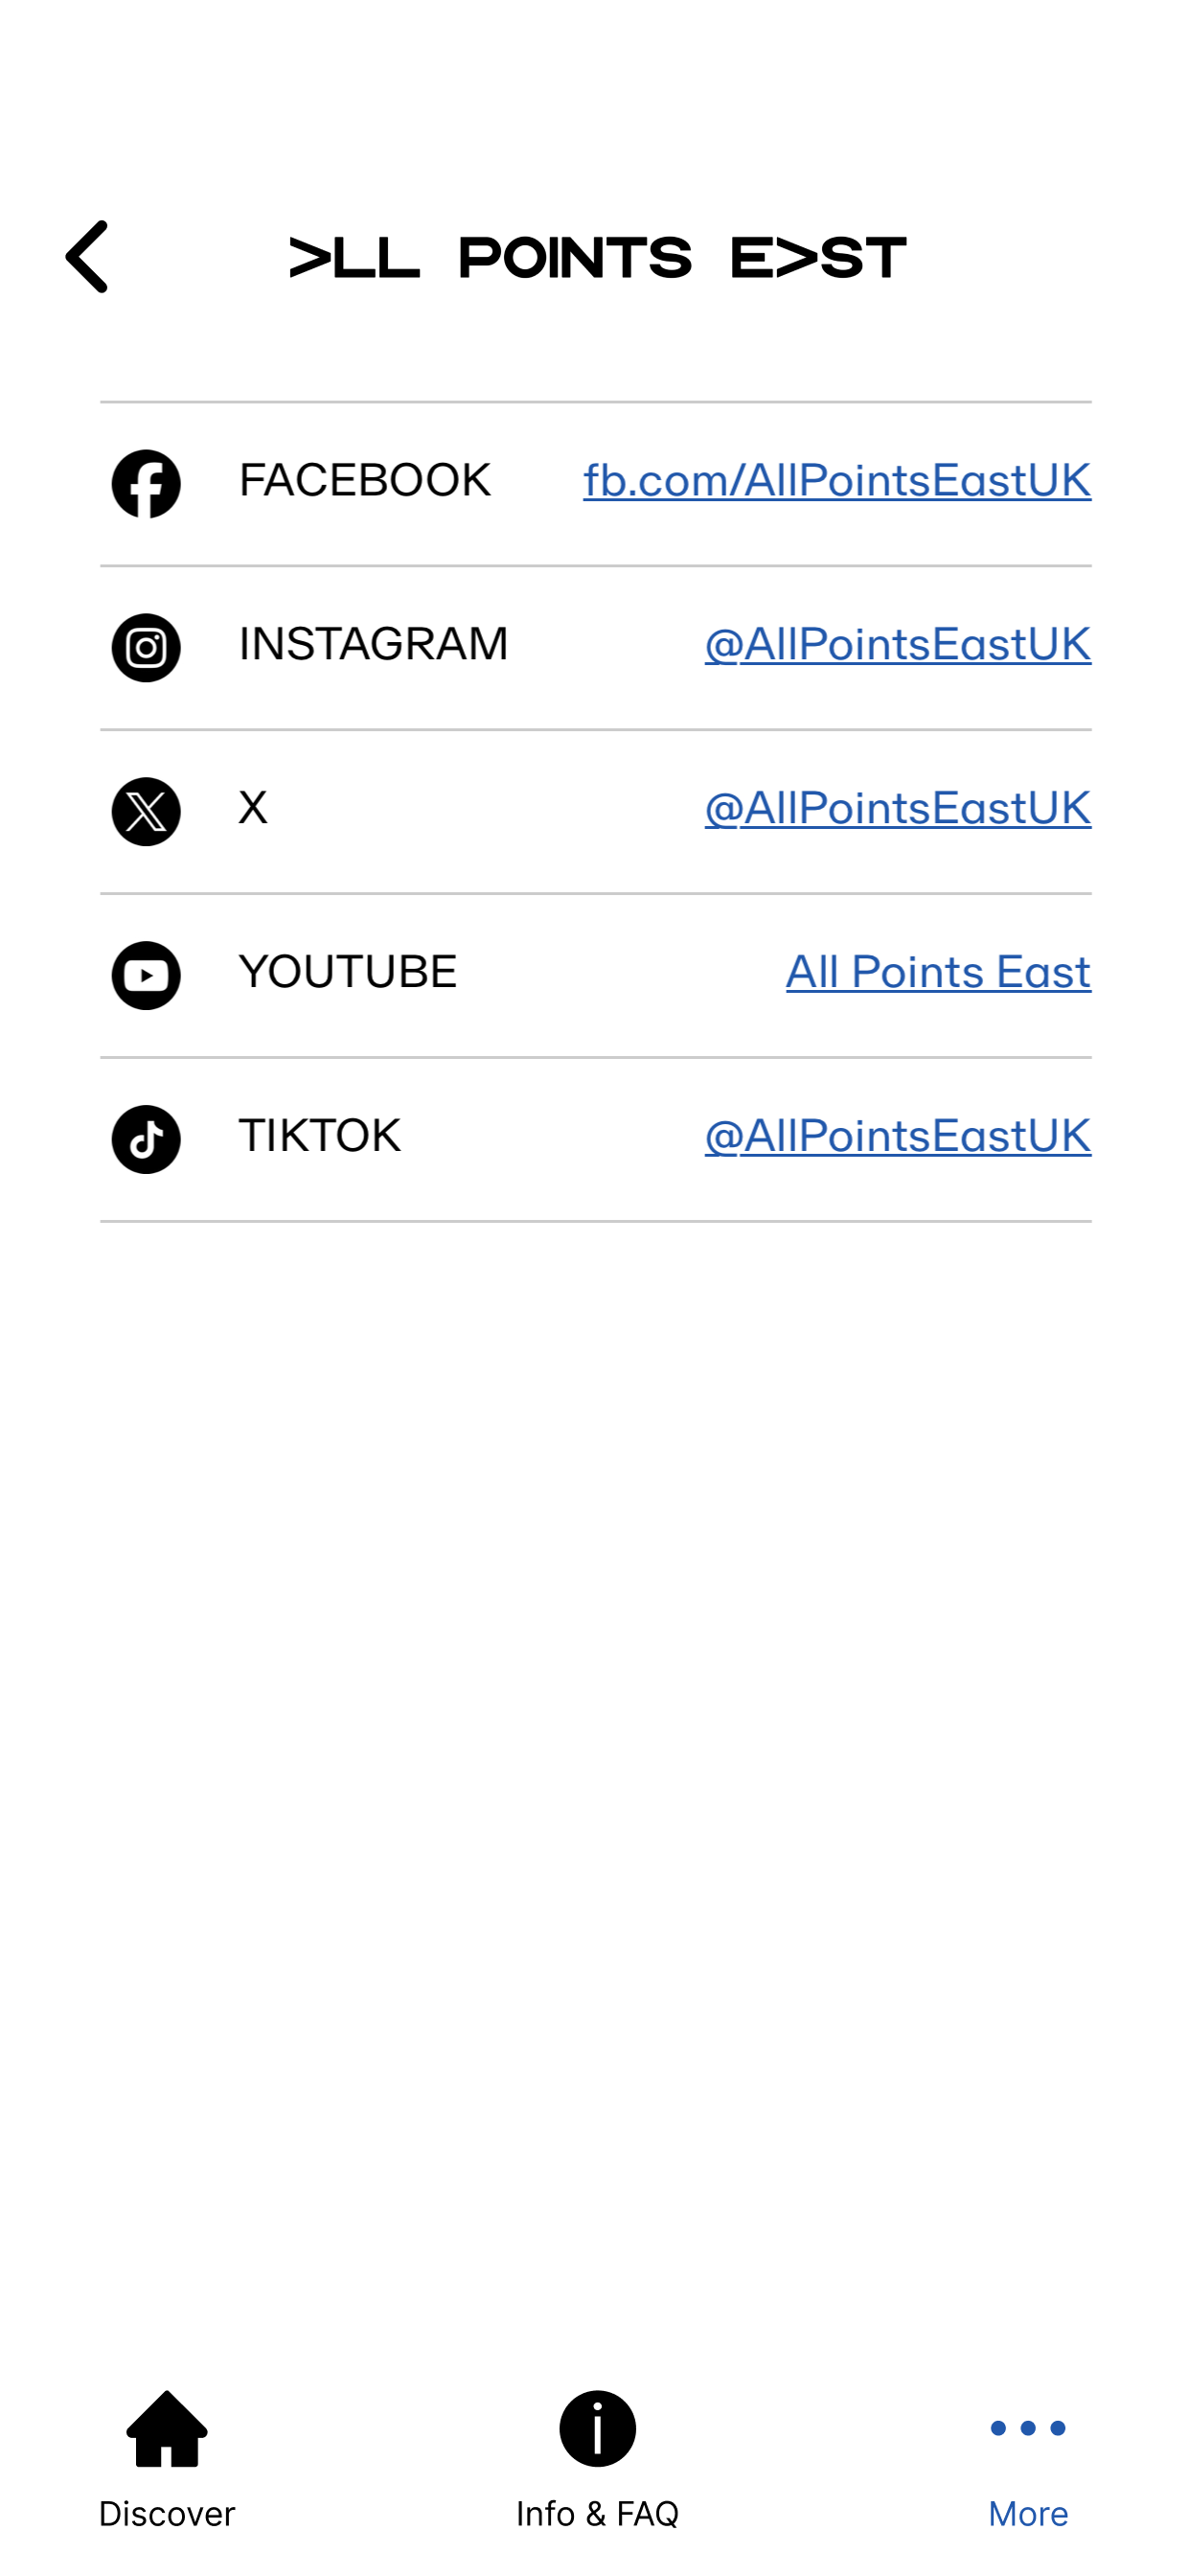The height and width of the screenshot is (2576, 1190).
Task: Click the X logo icon
Action: click(x=146, y=812)
